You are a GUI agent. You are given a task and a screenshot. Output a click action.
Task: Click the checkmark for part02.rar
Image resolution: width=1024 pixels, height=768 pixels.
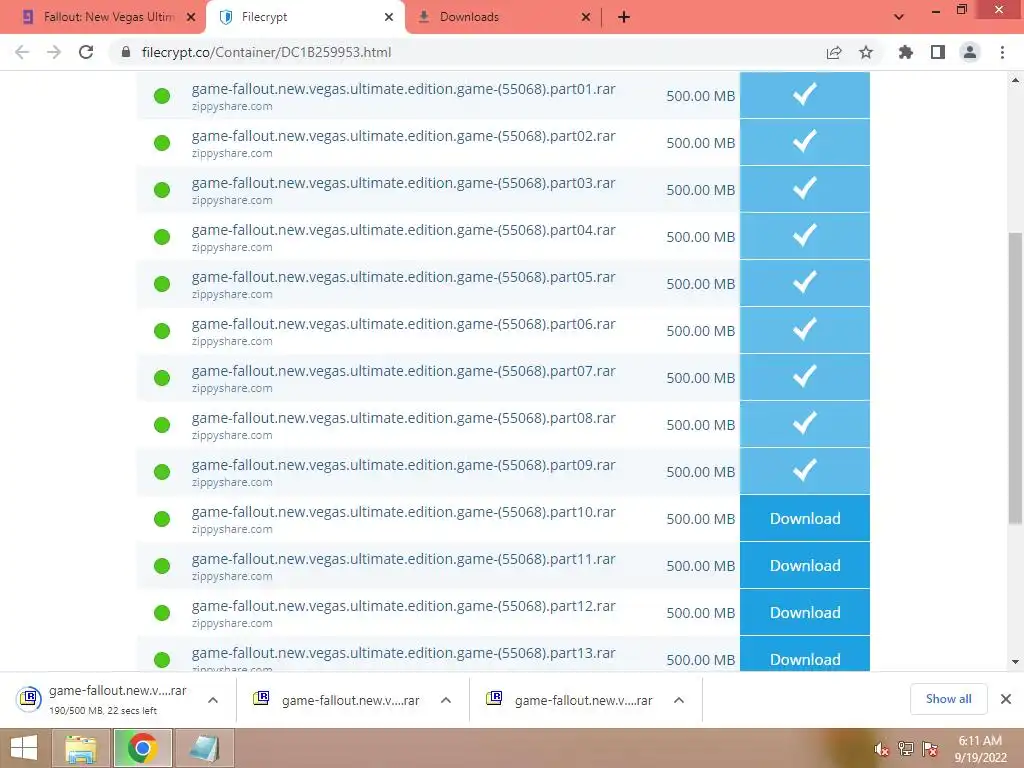click(x=805, y=142)
